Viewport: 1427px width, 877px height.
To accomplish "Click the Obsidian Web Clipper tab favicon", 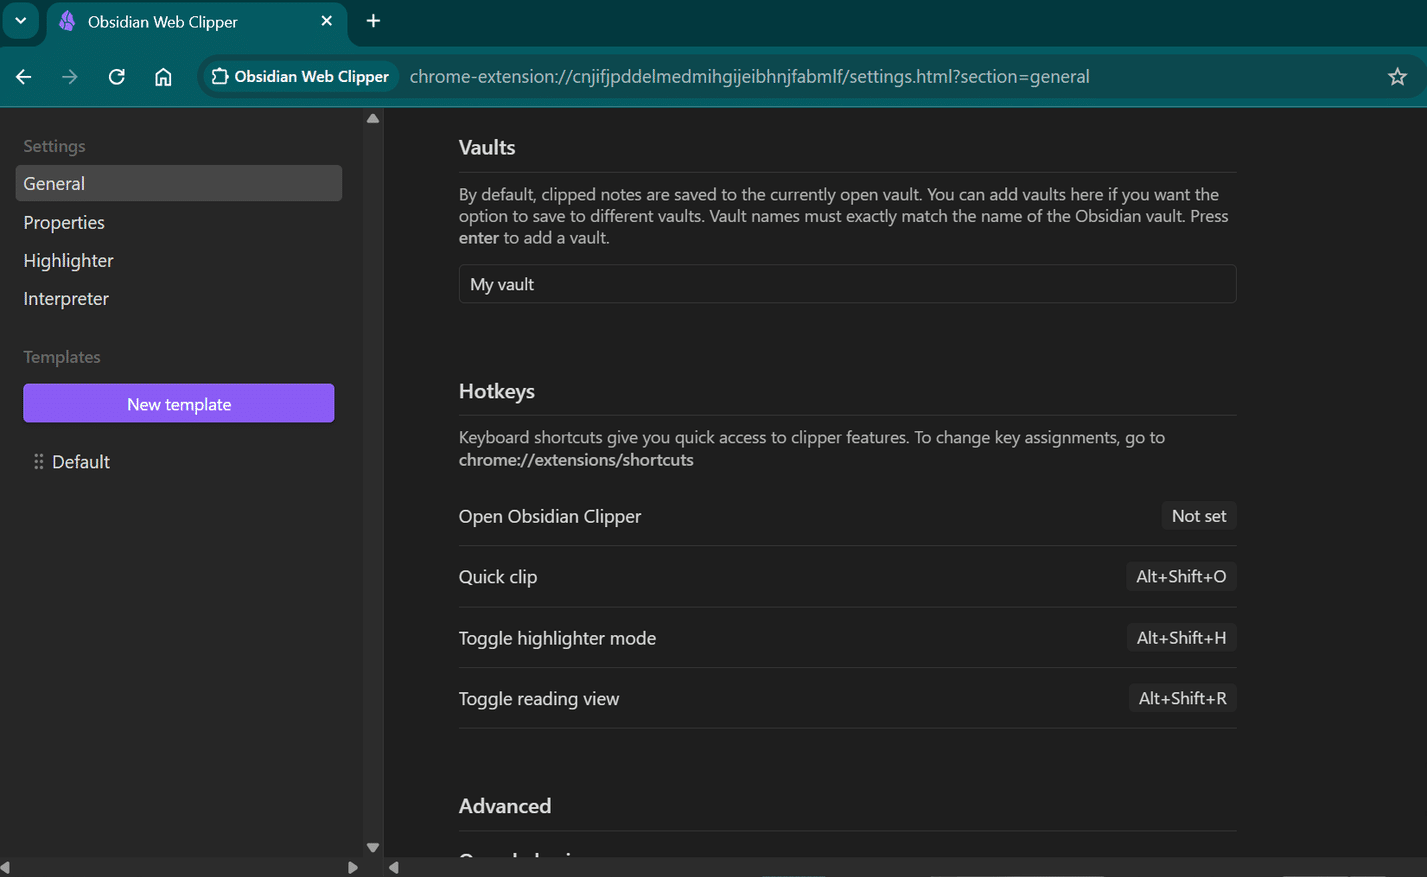I will click(67, 21).
